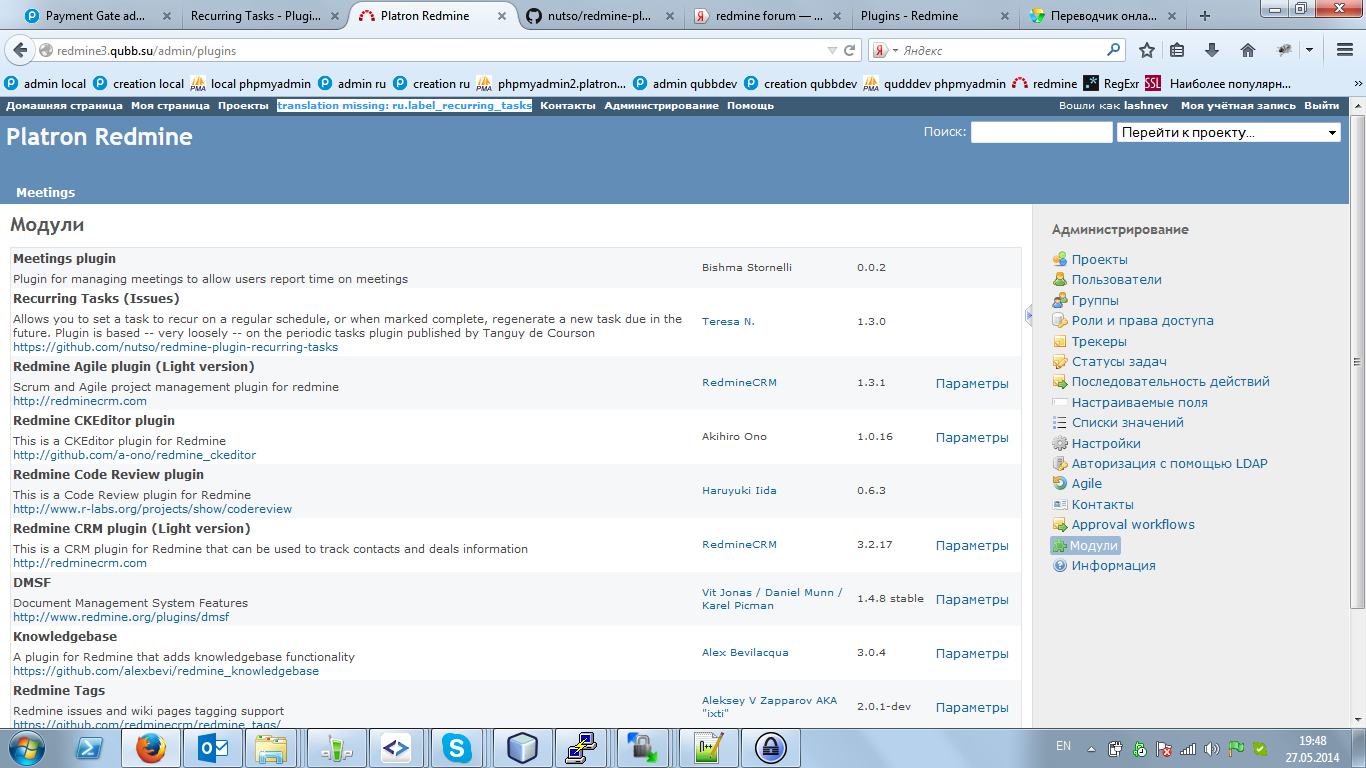Click Выйти logout link
Image resolution: width=1366 pixels, height=768 pixels.
[x=1322, y=106]
